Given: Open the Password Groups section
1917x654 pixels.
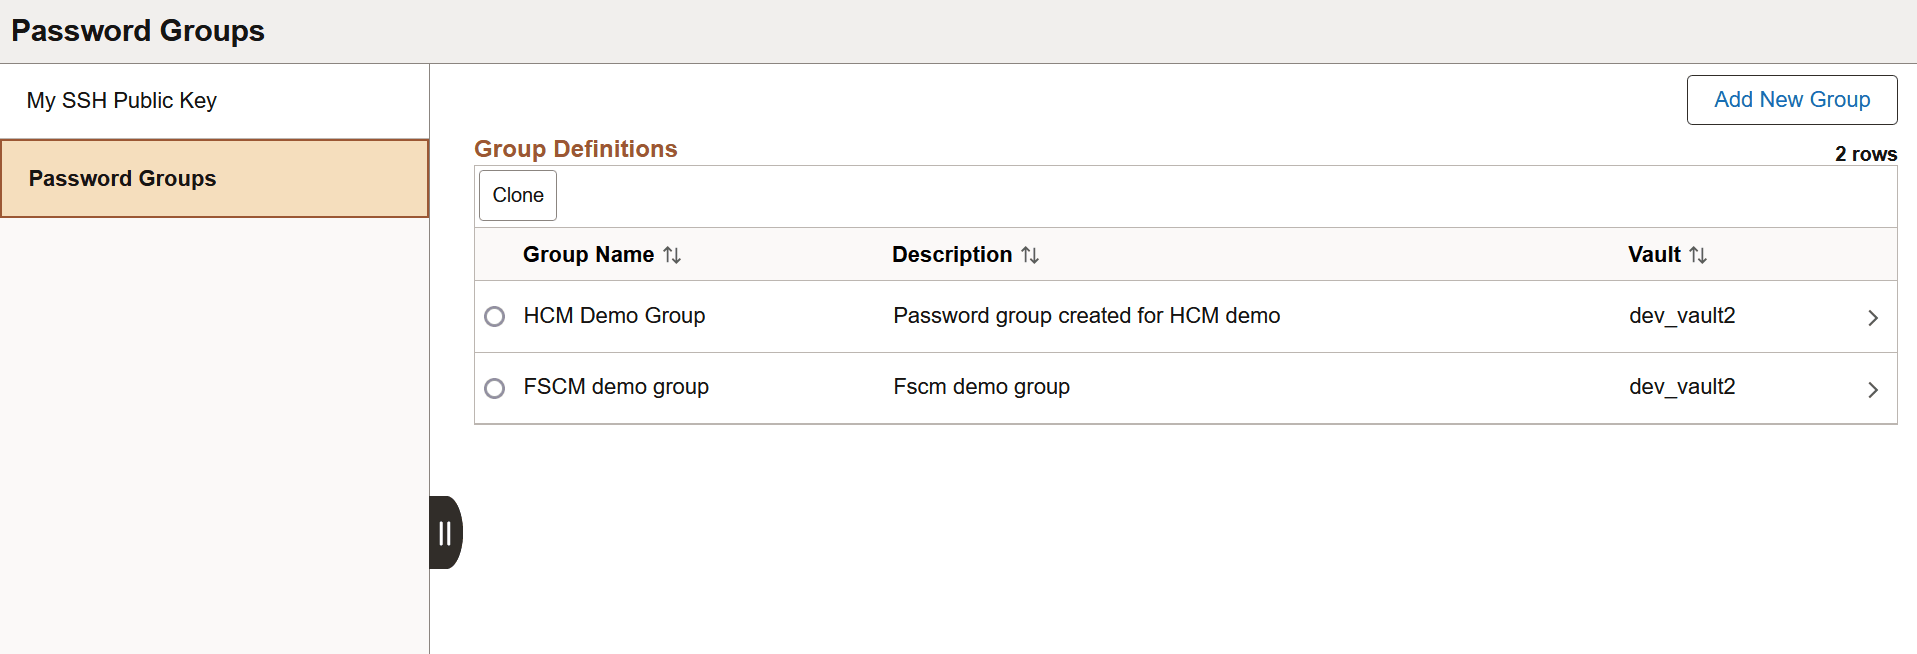Looking at the screenshot, I should tap(122, 178).
